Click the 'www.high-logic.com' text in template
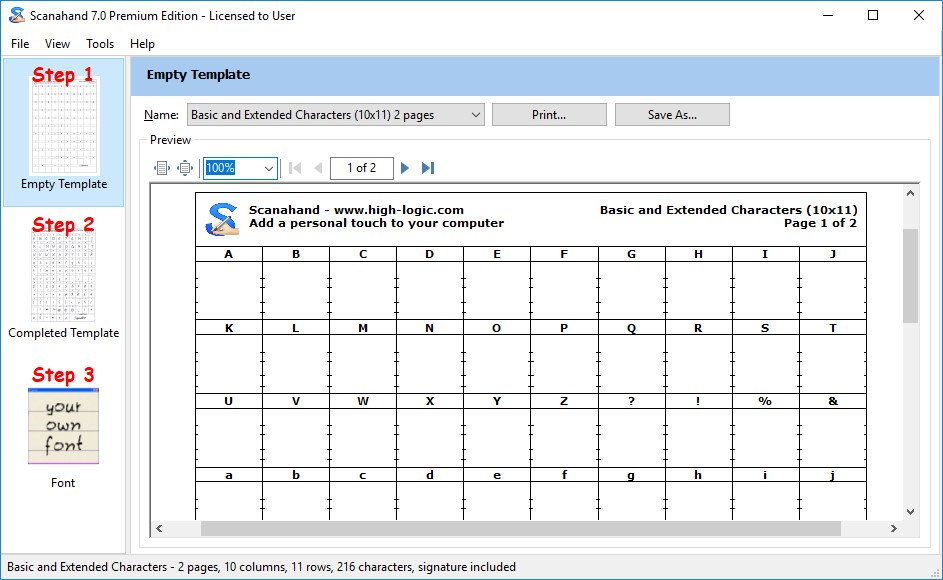The image size is (943, 580). coord(399,210)
